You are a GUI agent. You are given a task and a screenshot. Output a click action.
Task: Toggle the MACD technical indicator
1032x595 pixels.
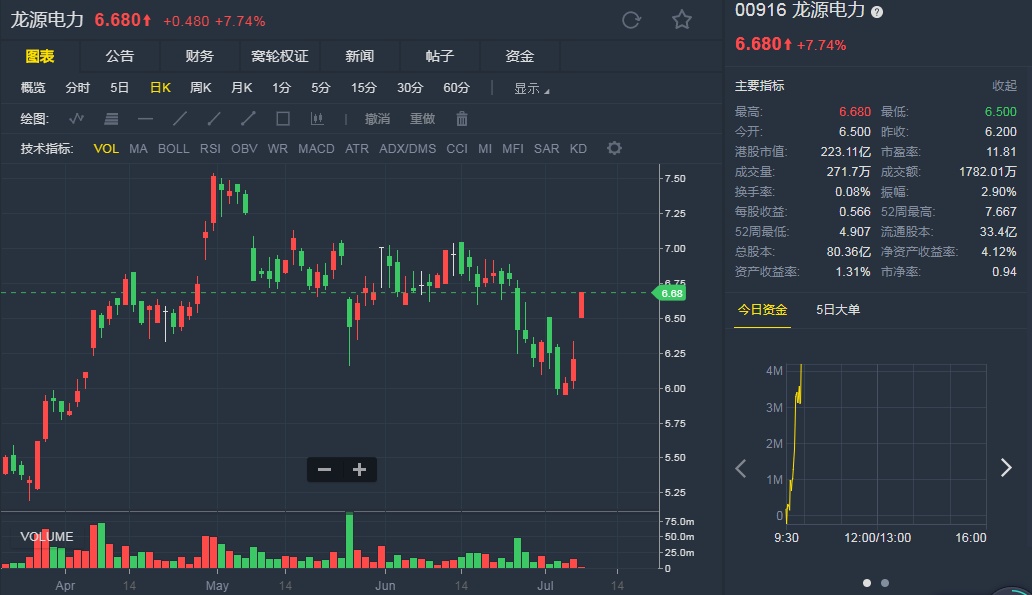click(316, 149)
